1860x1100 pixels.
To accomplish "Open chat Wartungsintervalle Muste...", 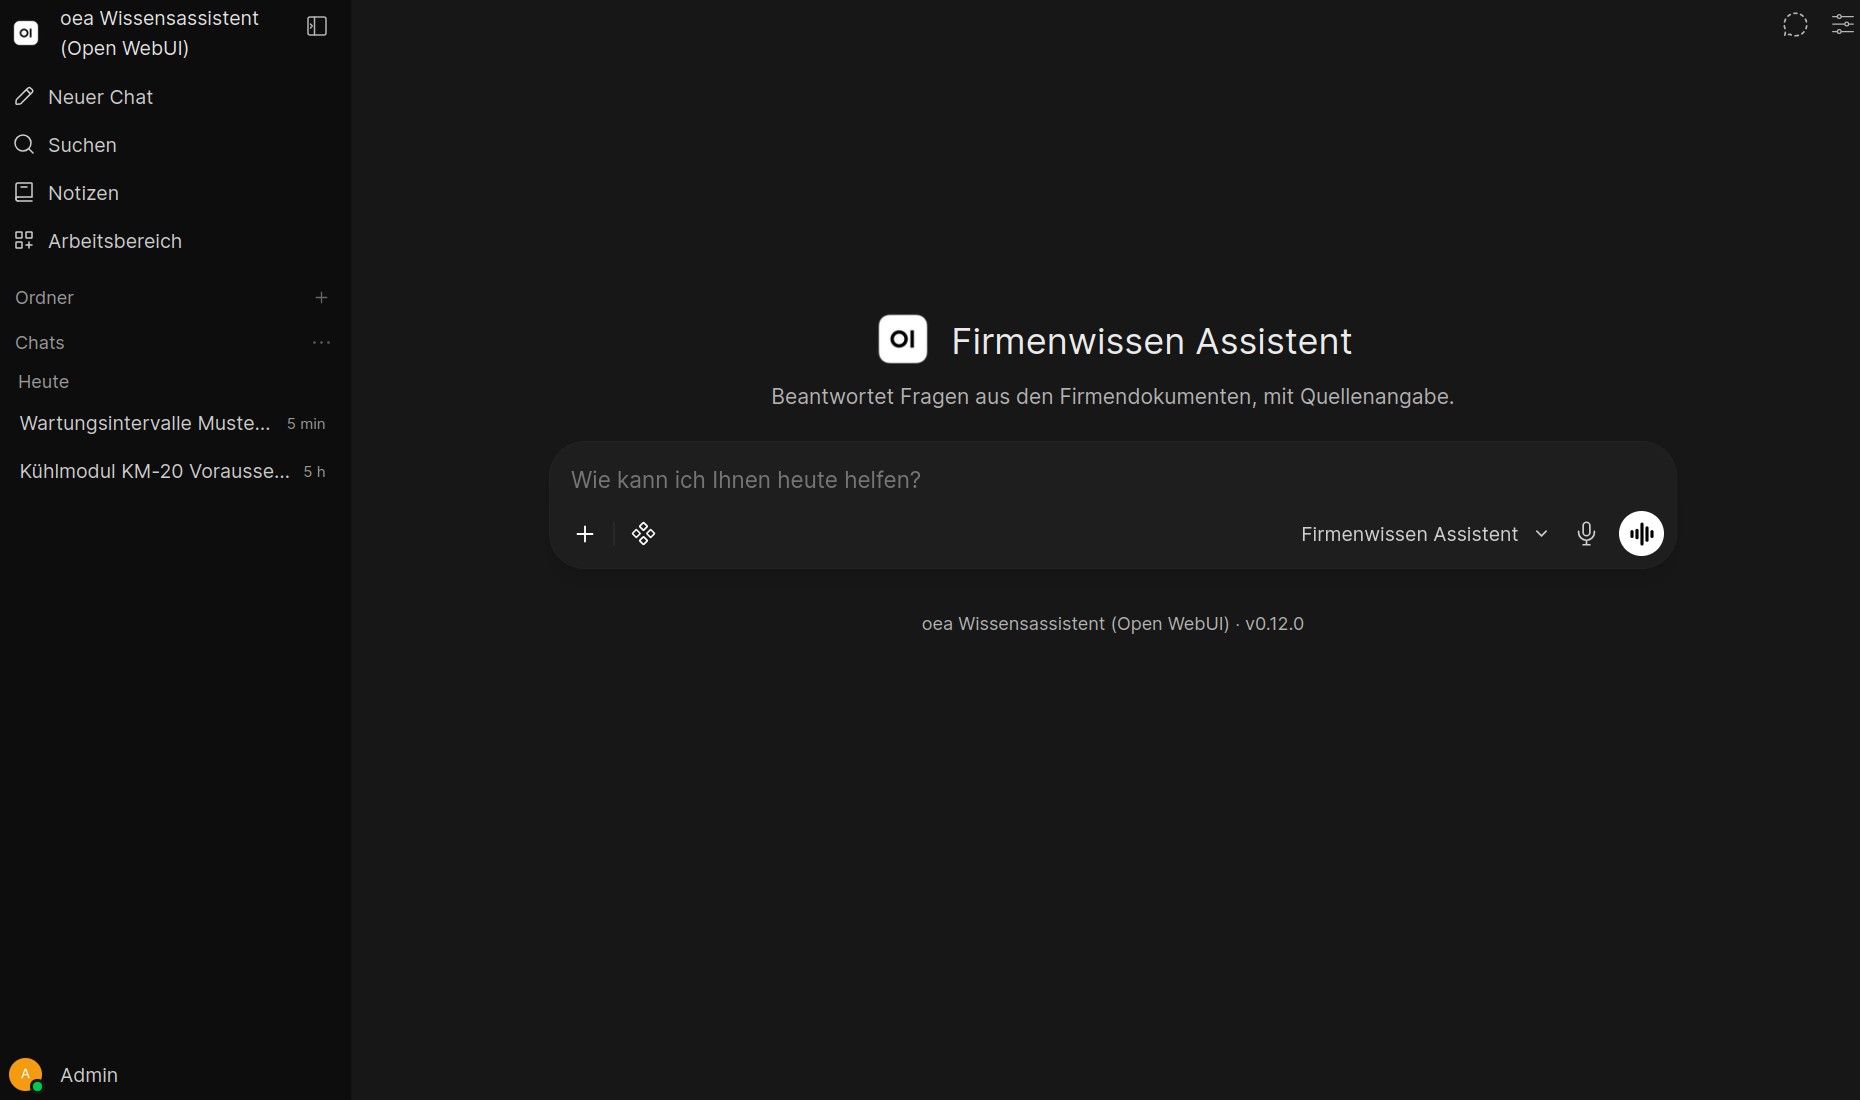I will pos(172,423).
